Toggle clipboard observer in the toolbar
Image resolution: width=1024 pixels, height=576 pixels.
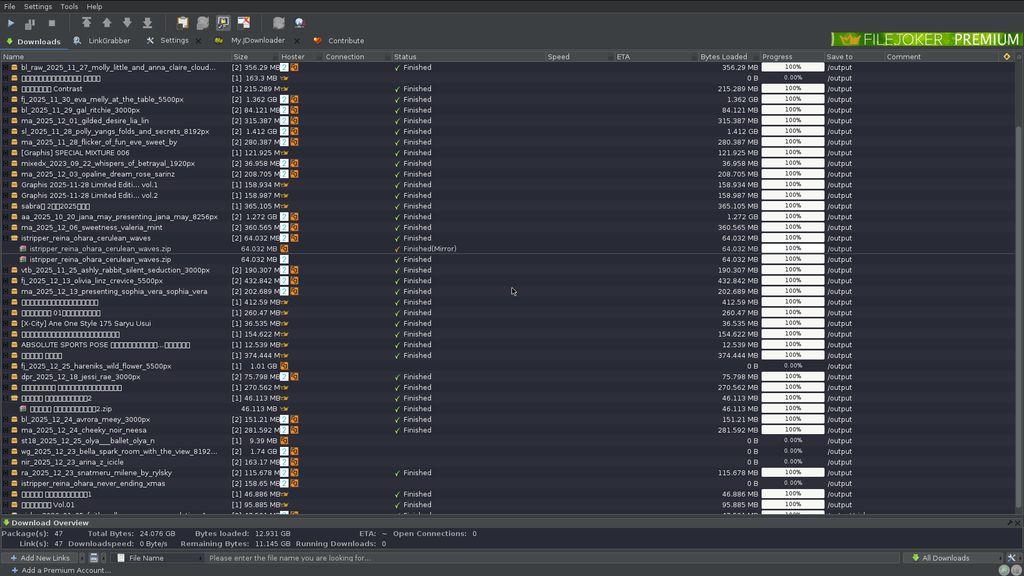click(x=182, y=23)
